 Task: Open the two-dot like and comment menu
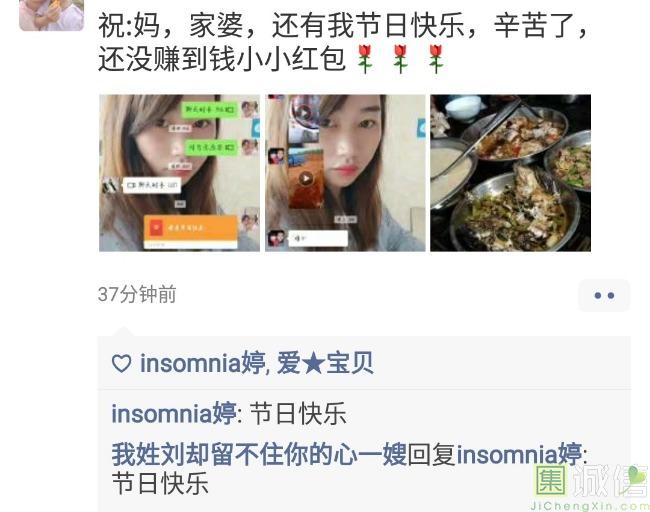[604, 295]
